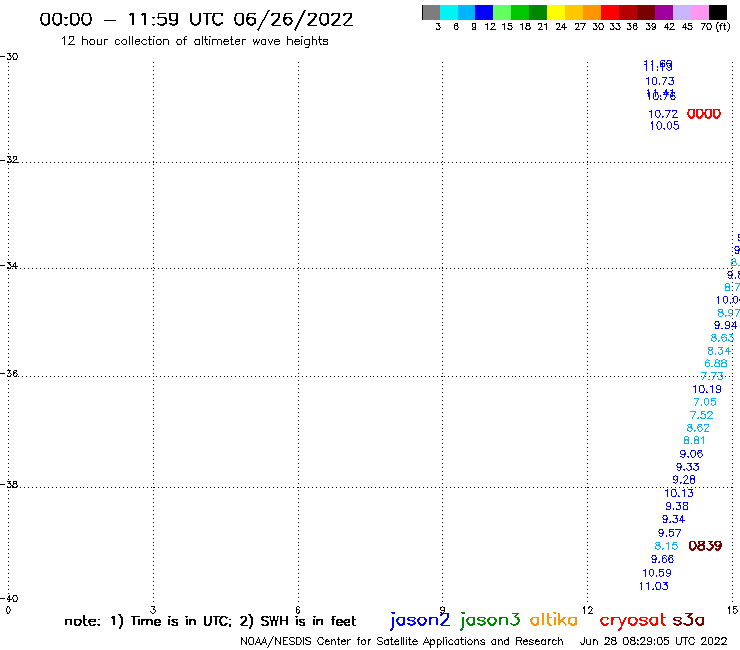
Task: Click the title with date 06/26/2022
Action: (196, 20)
